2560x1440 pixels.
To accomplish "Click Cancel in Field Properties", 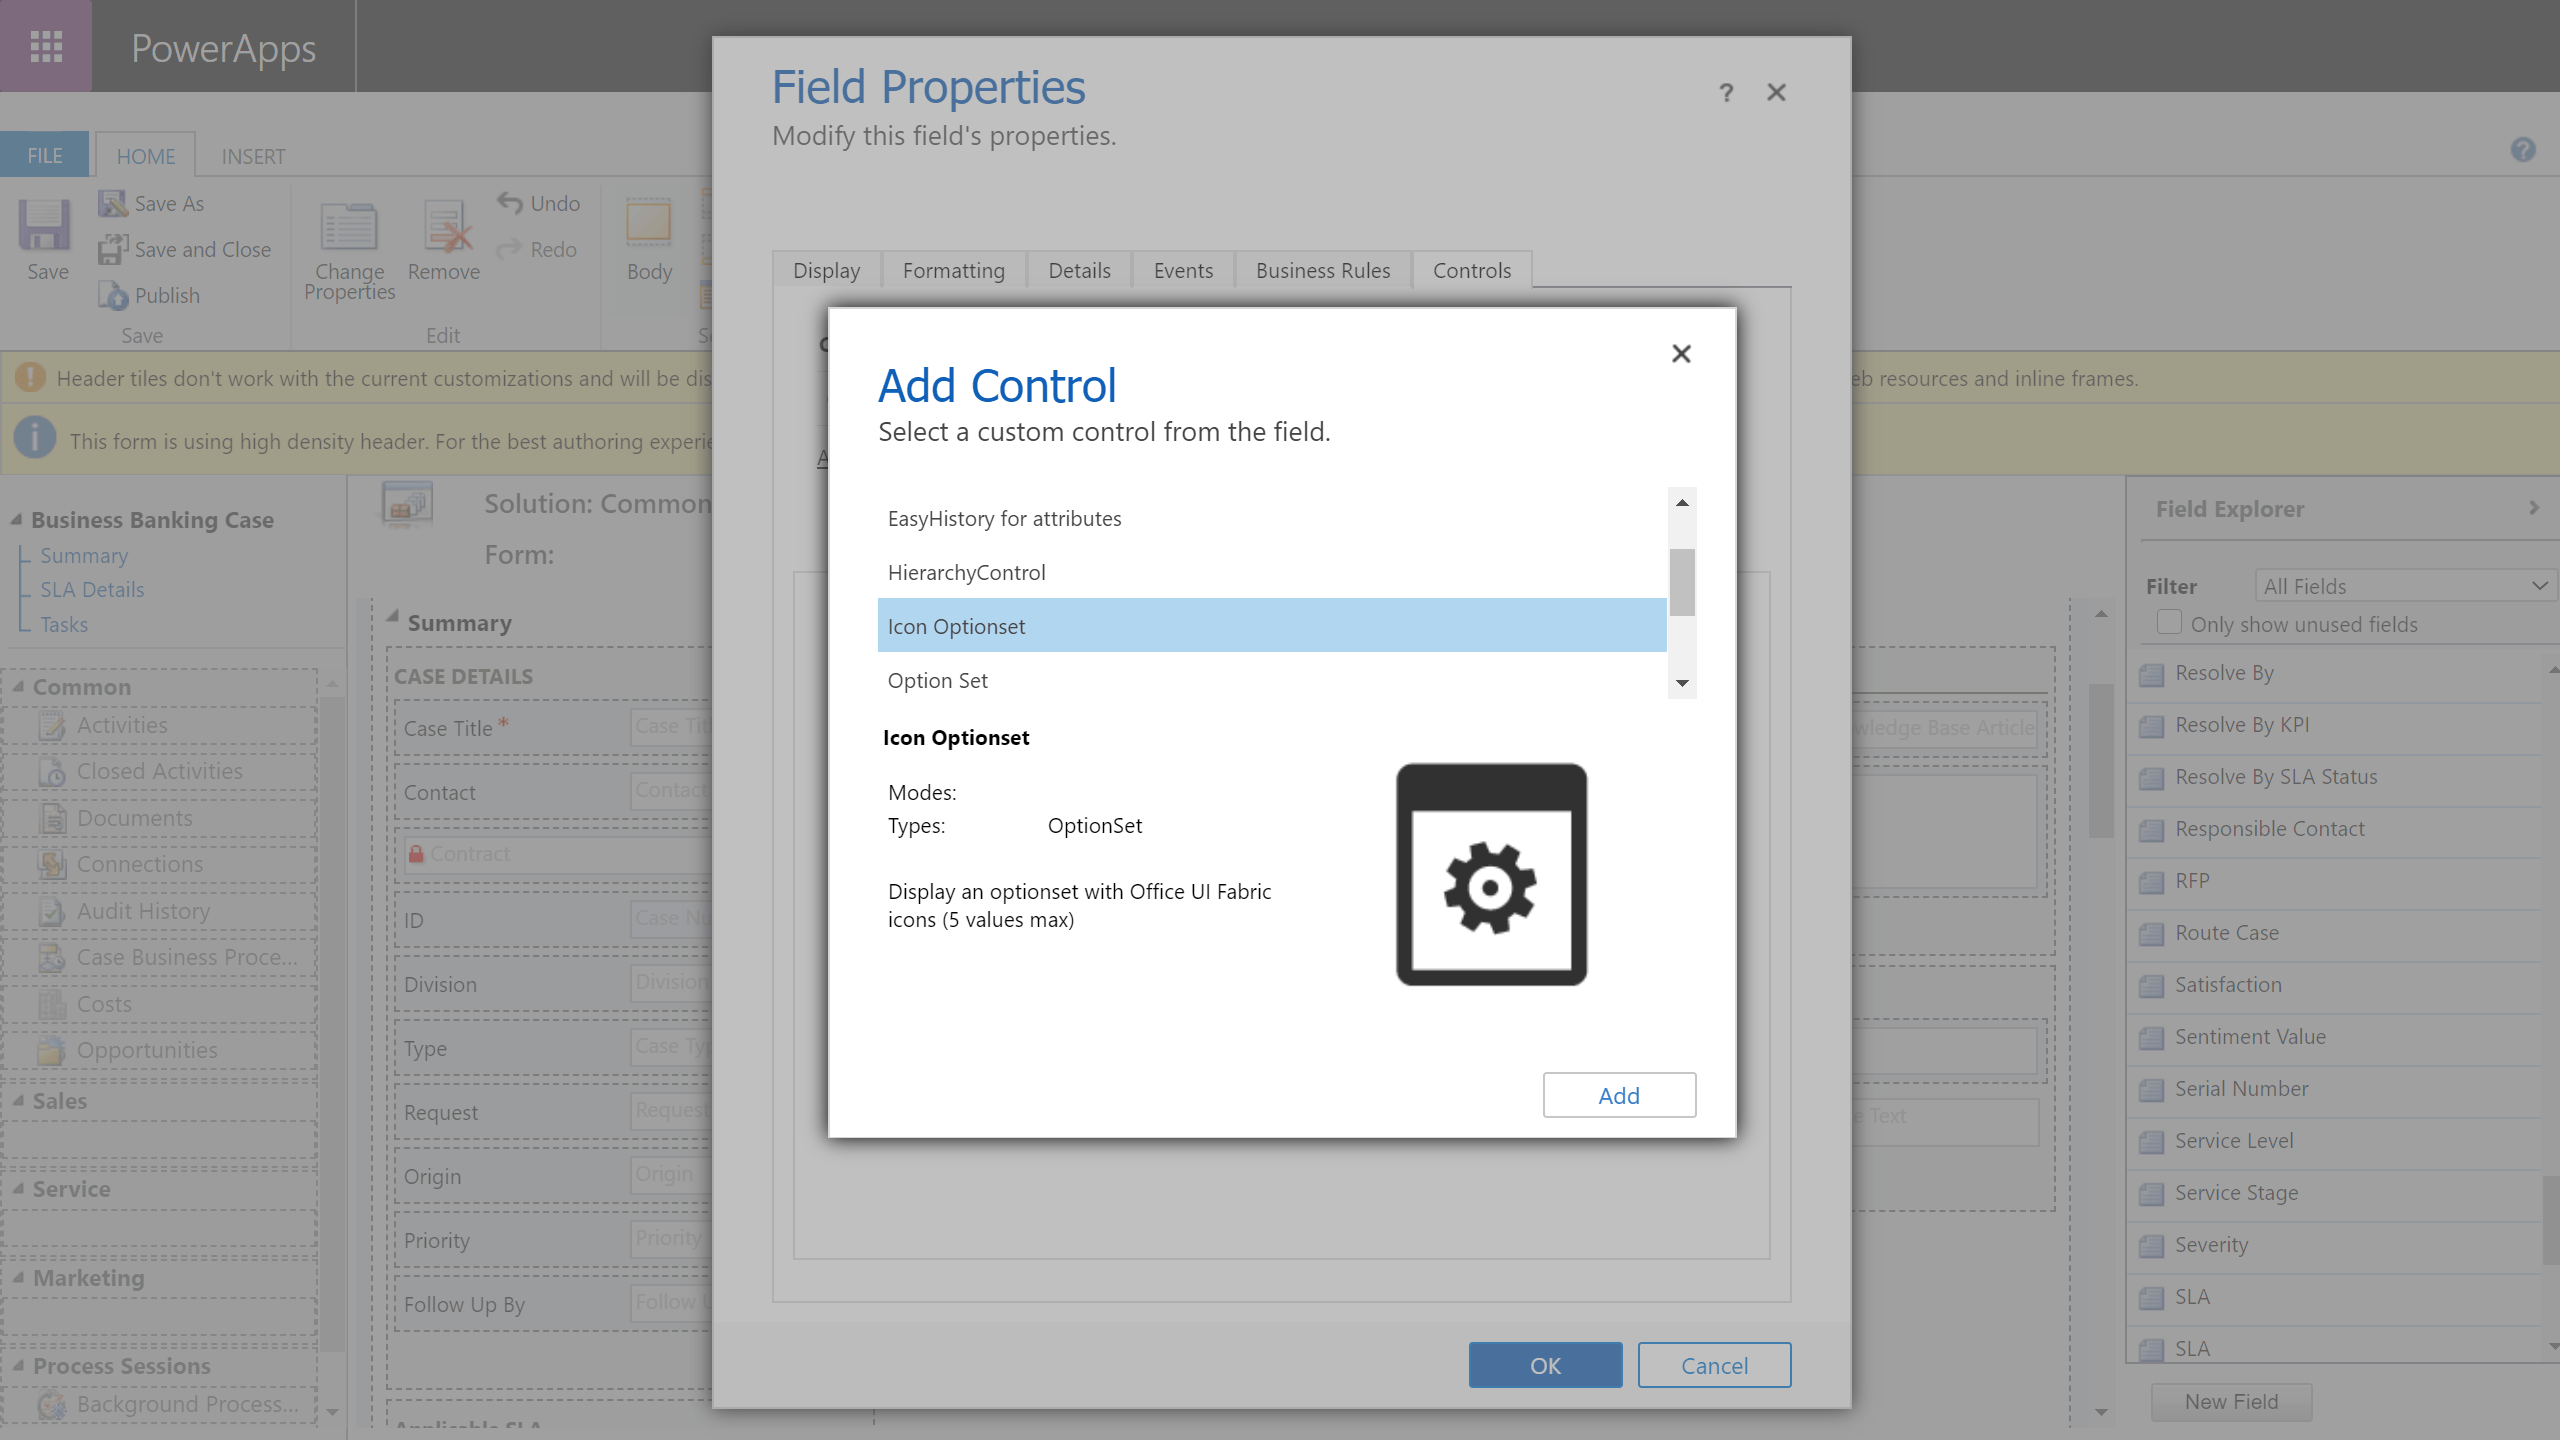I will coord(1714,1365).
